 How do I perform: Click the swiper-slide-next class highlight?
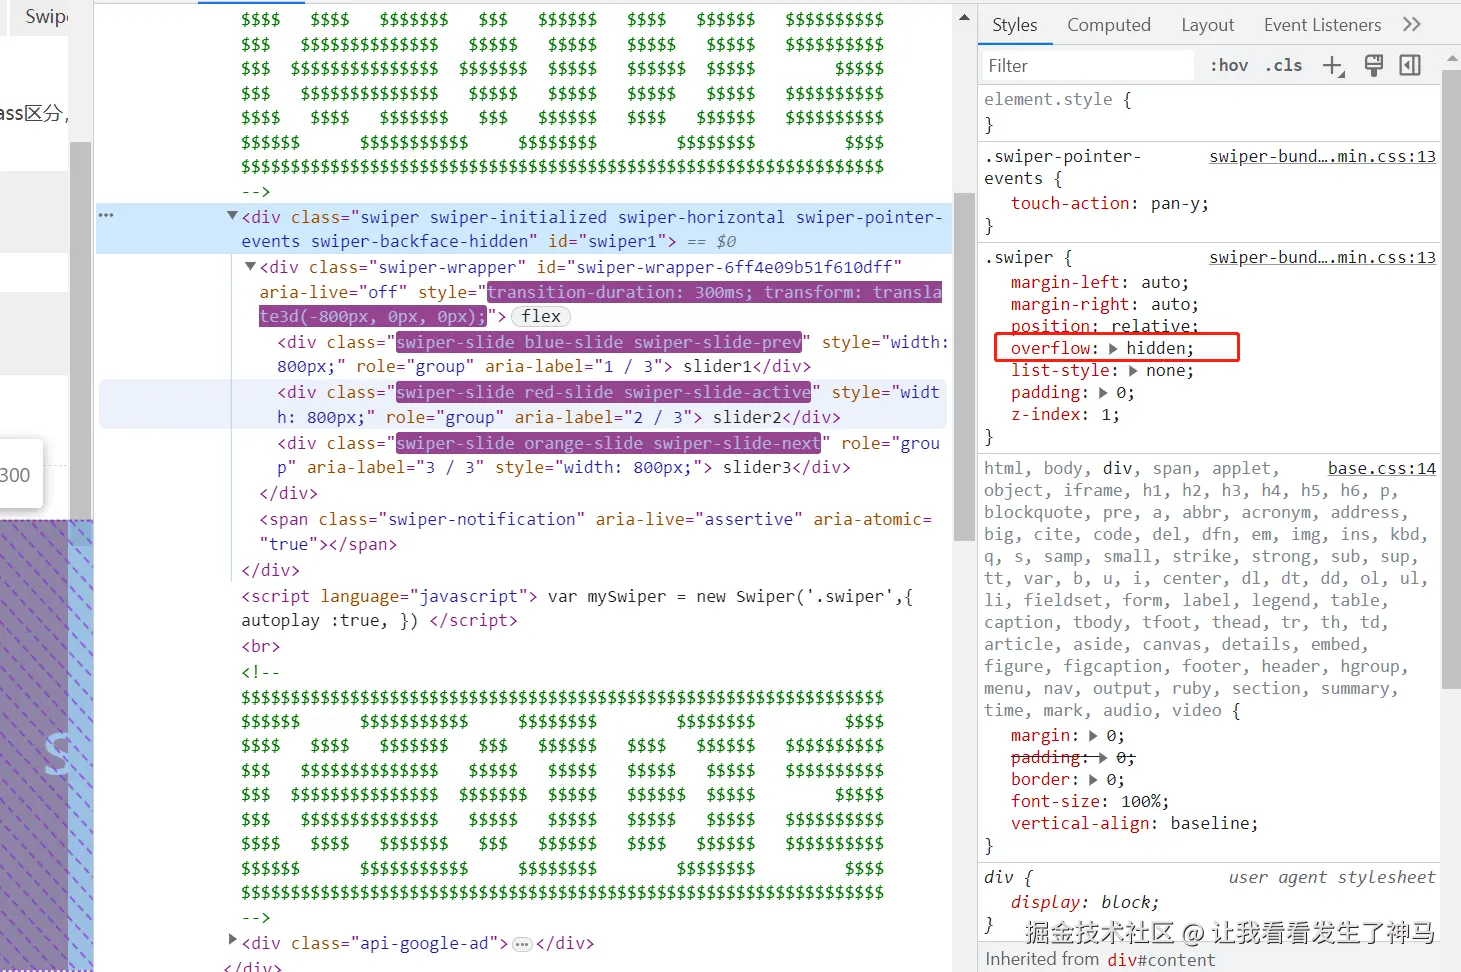click(609, 443)
